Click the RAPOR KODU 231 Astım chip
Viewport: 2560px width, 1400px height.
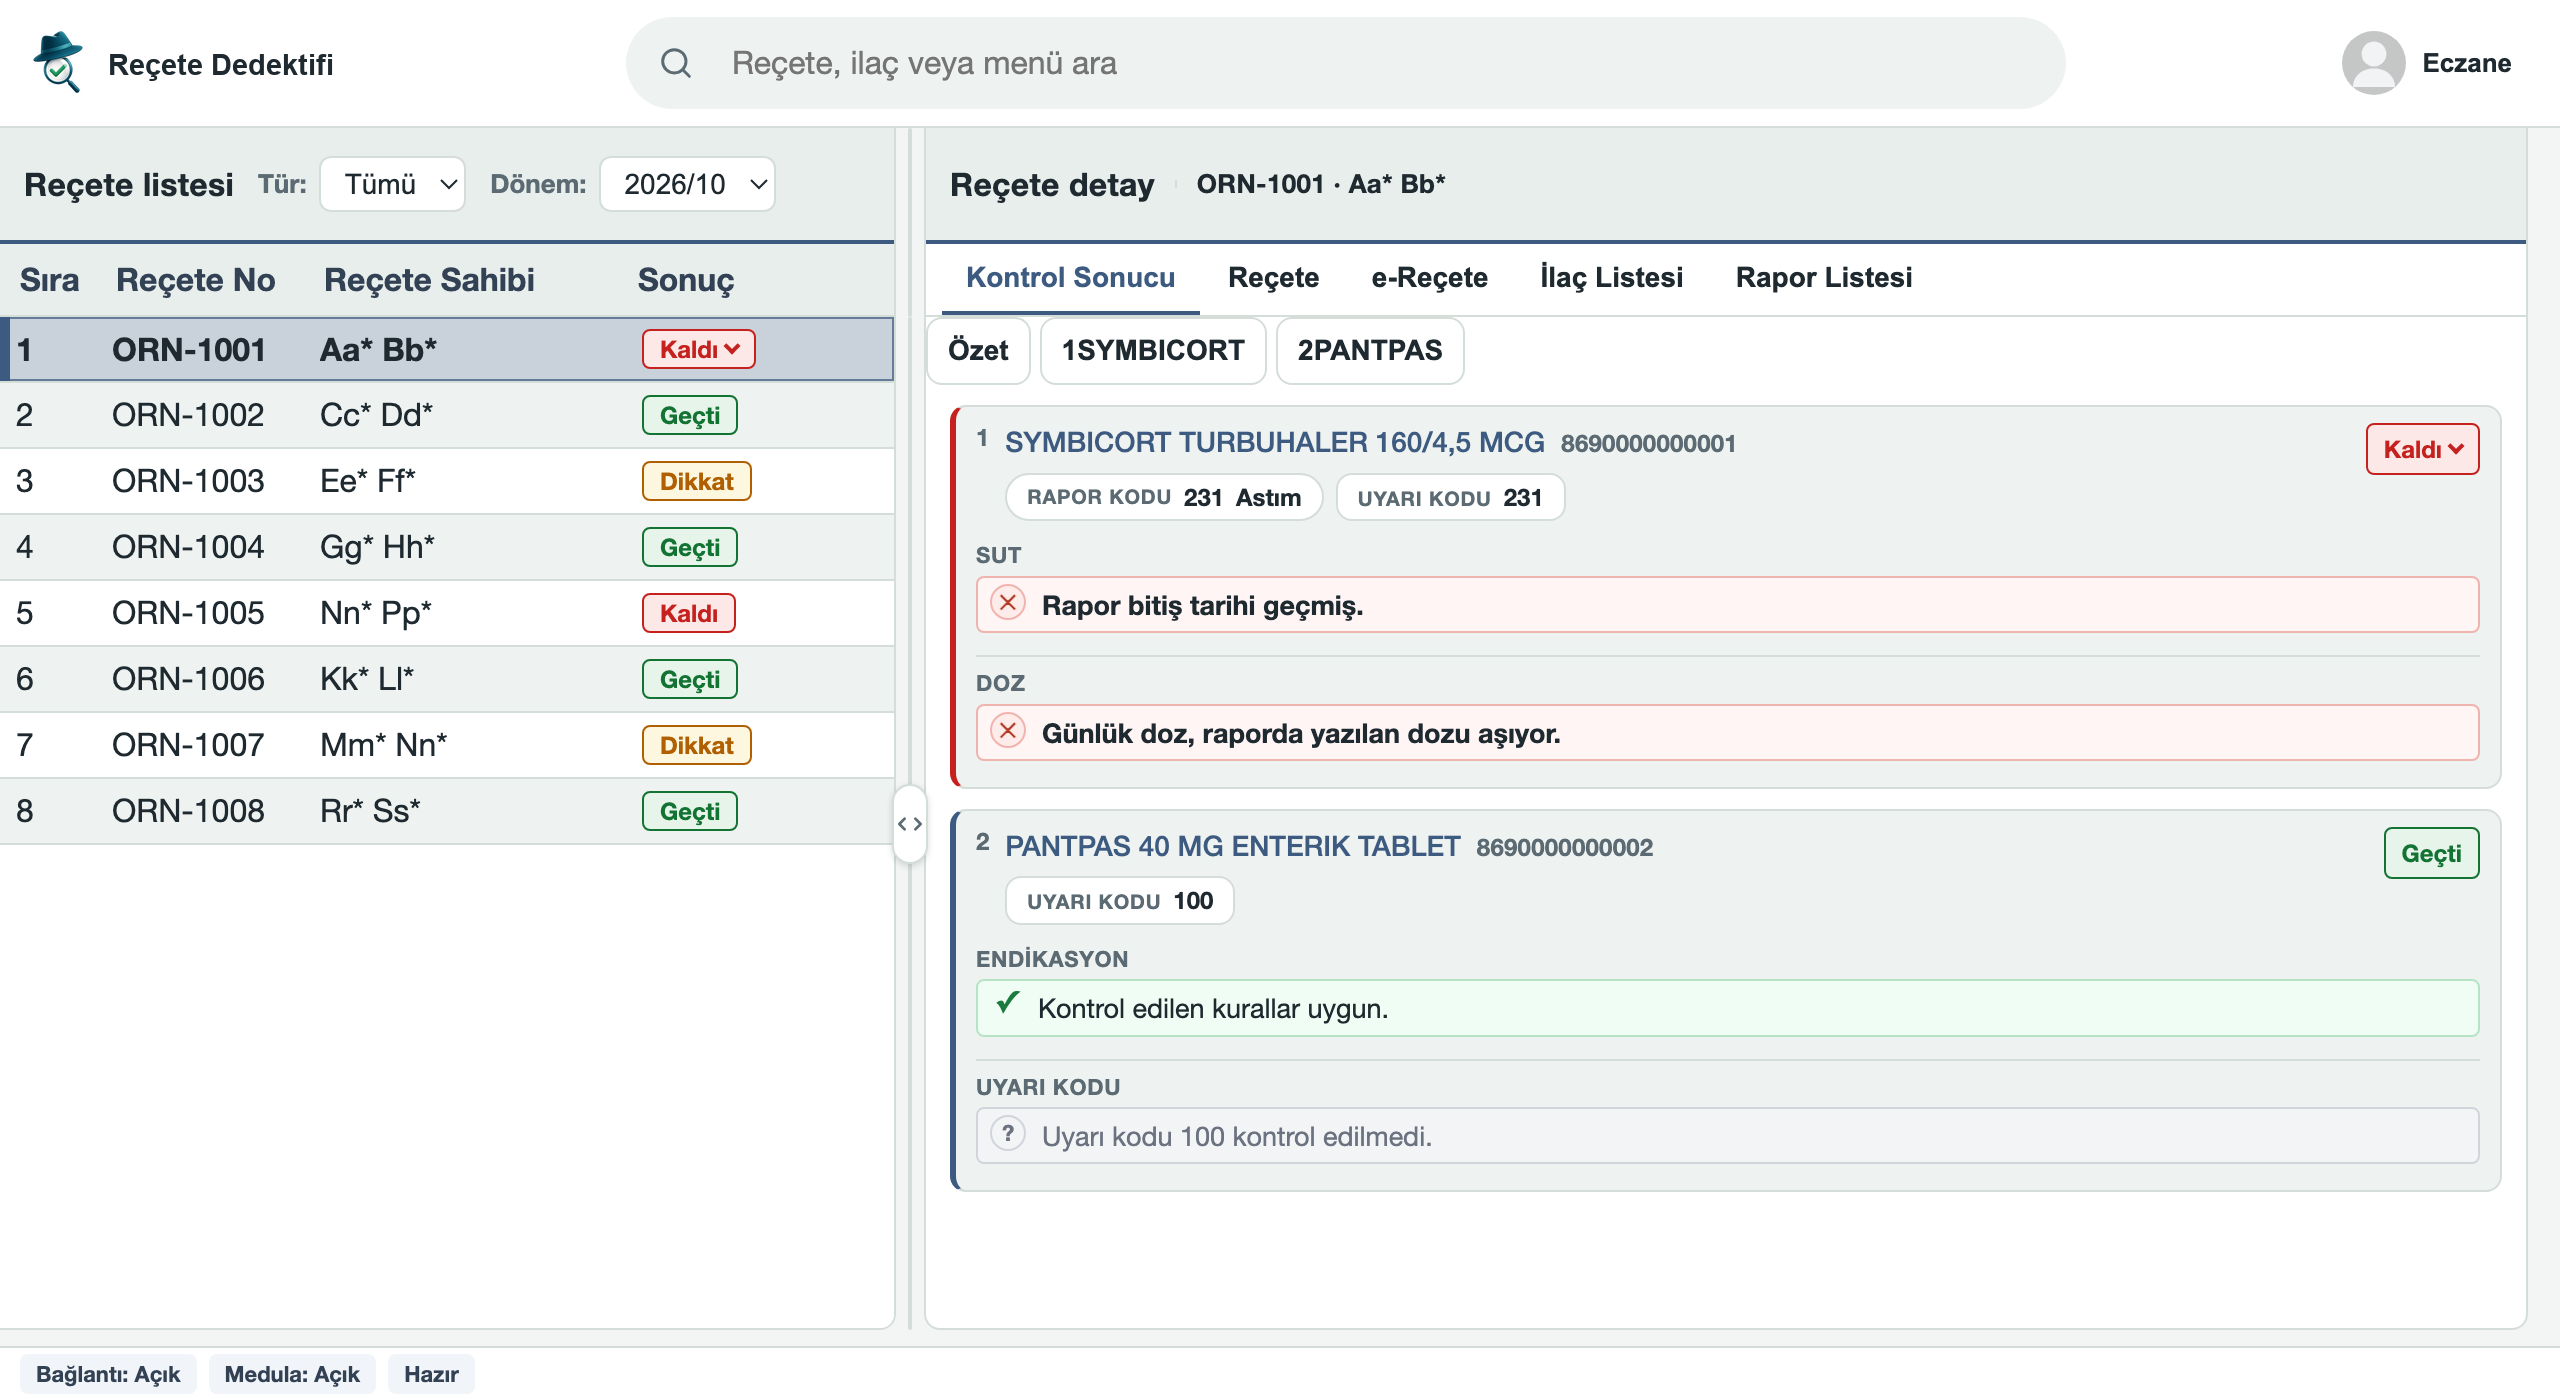tap(1164, 497)
